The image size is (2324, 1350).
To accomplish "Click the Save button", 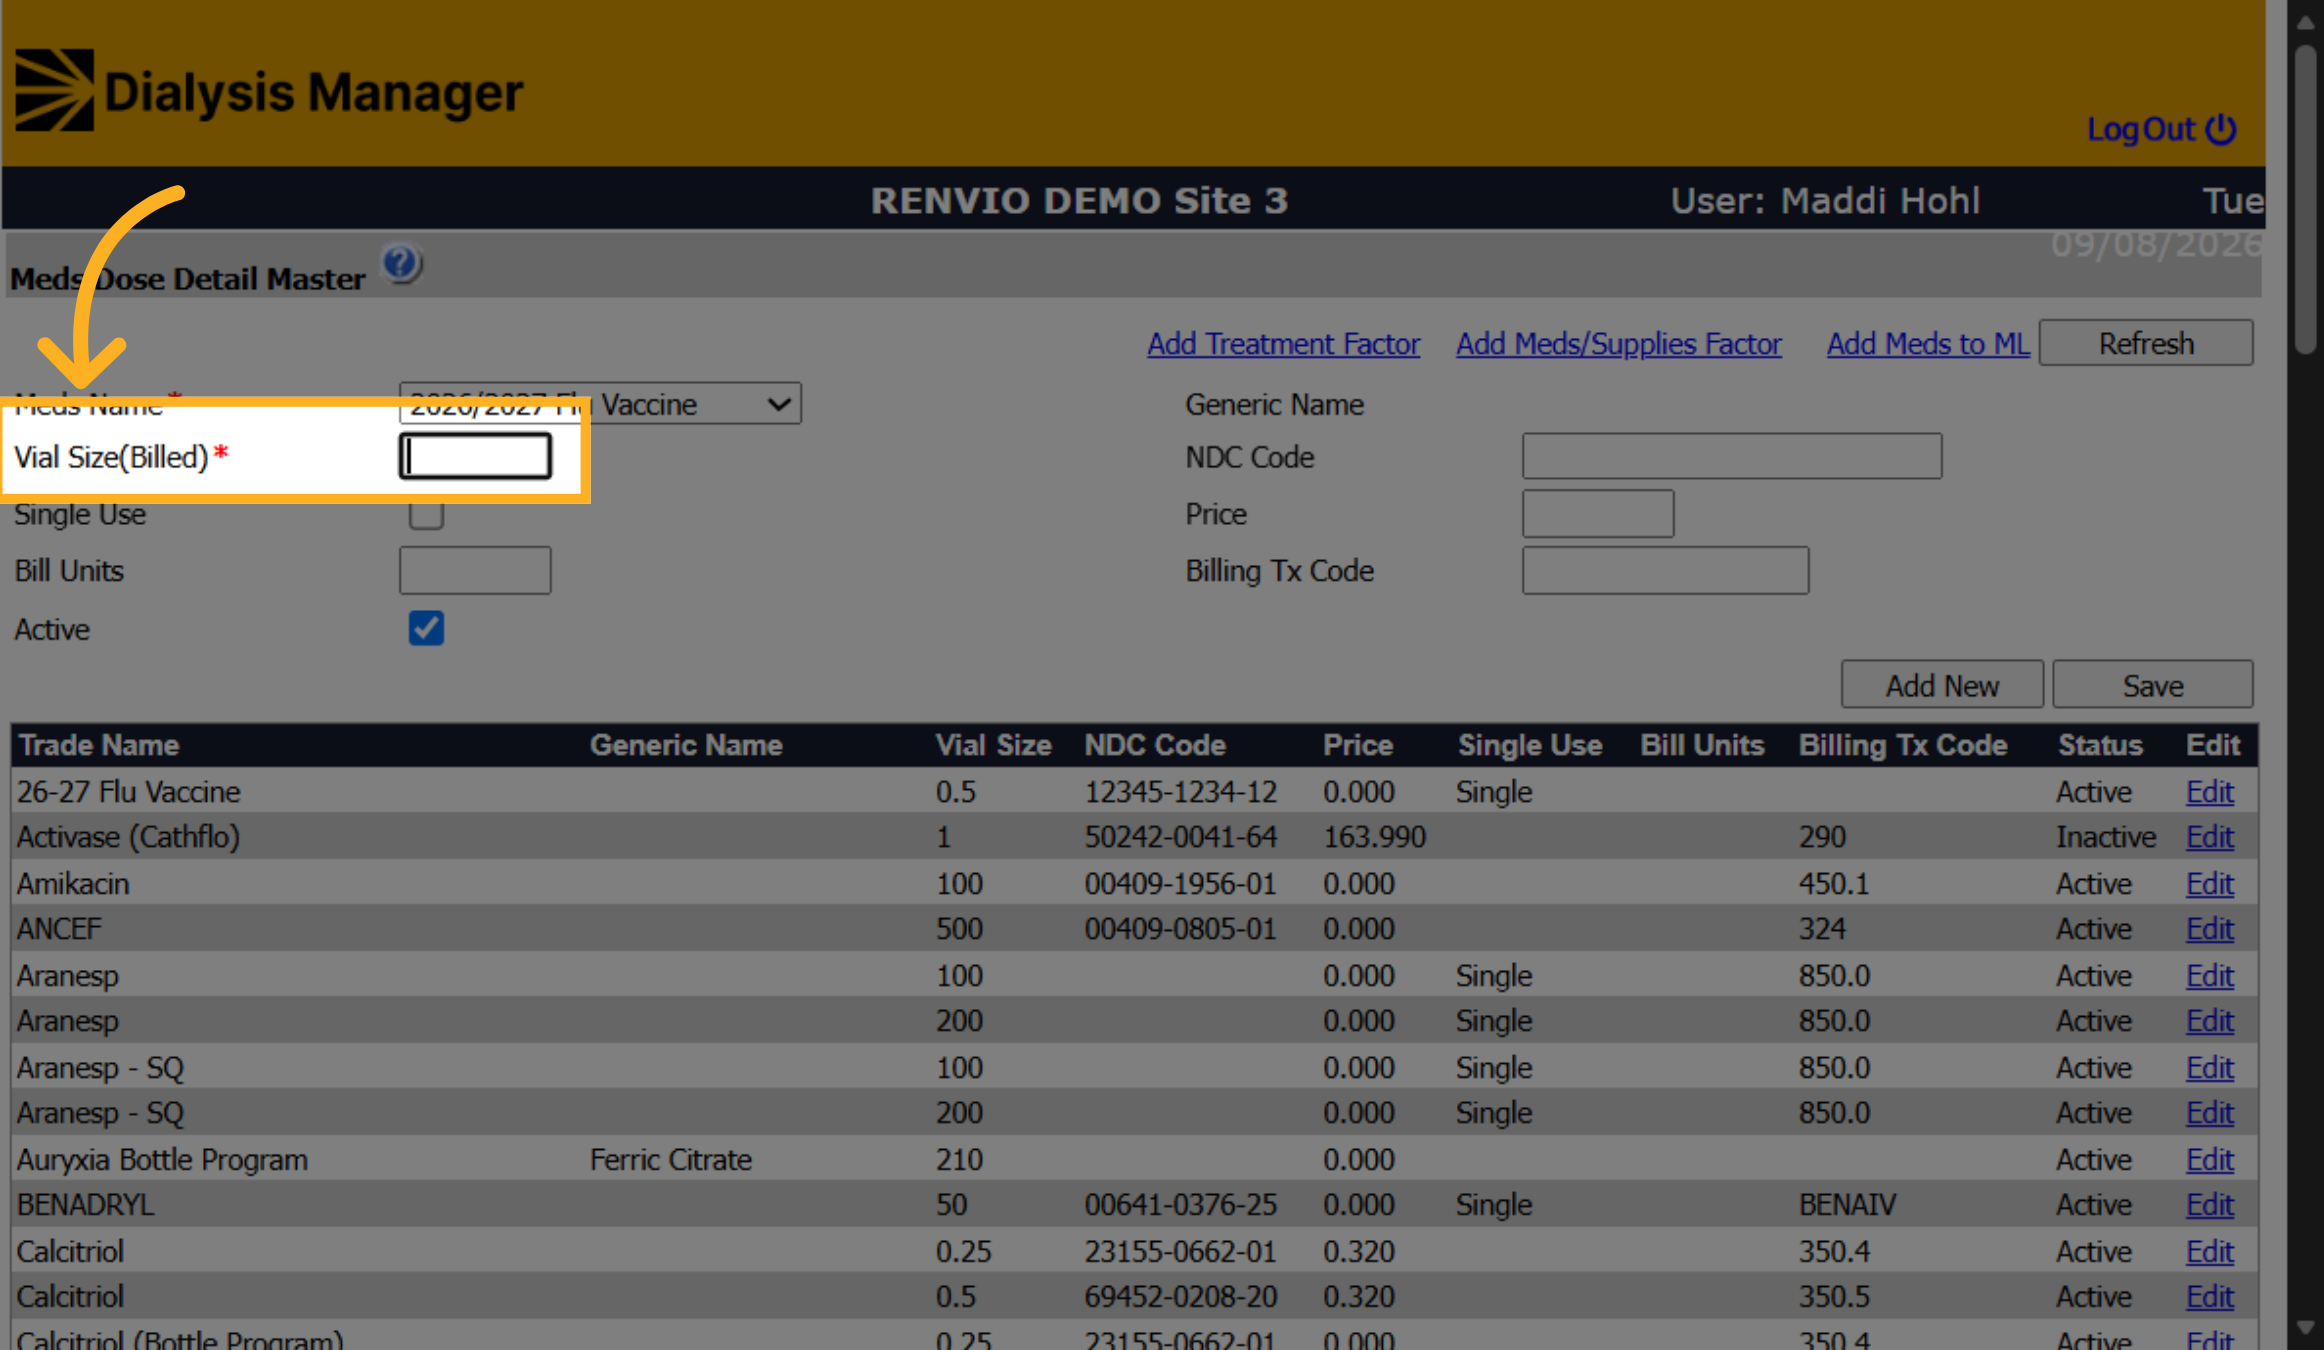I will 2153,685.
